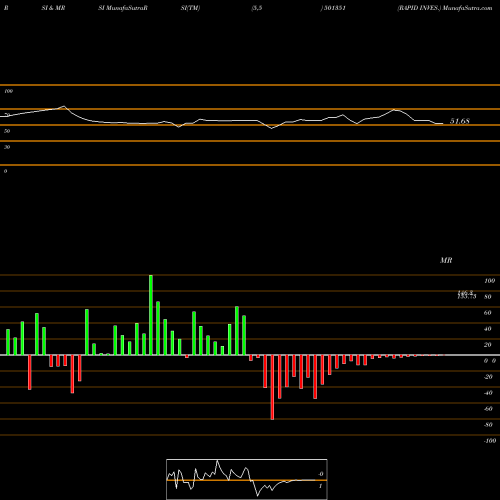This screenshot has width=500, height=500.
Task: Click the -80 label on MR axis
Action: point(488,425)
